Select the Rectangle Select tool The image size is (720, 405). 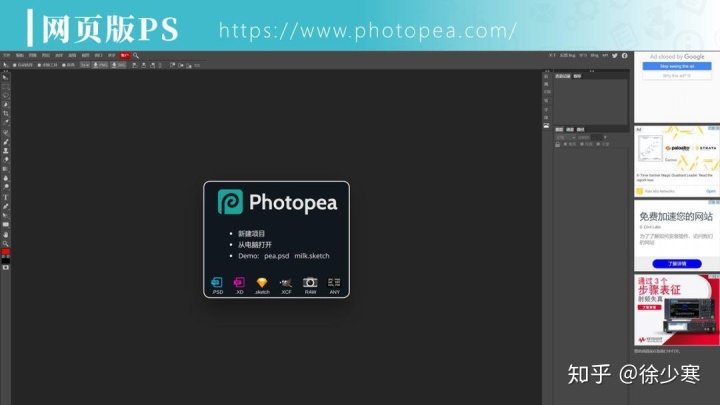[x=6, y=87]
